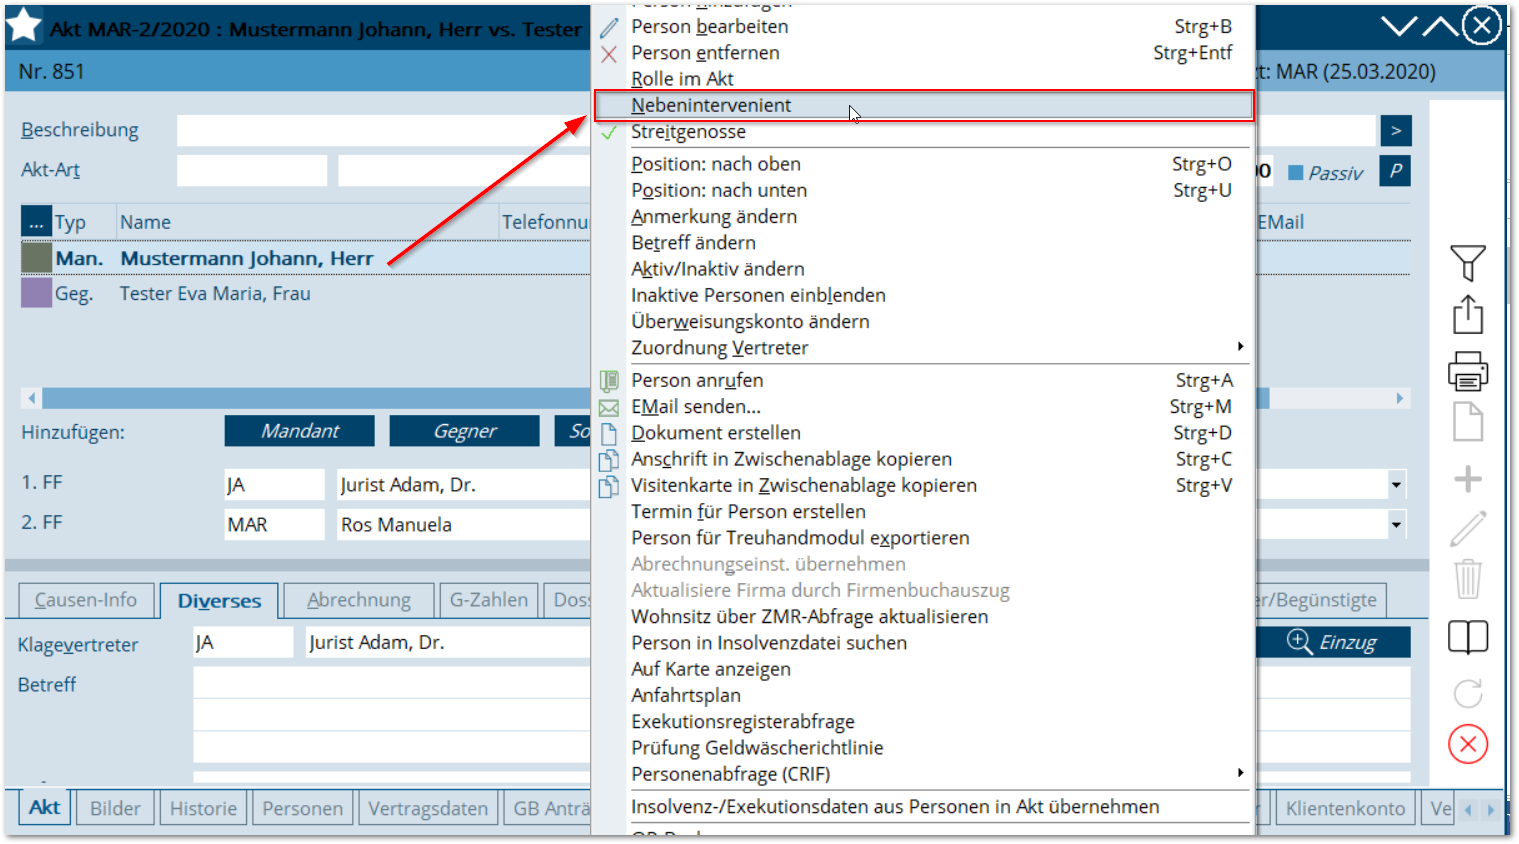1519x844 pixels.
Task: Select Anschrift in Zwischenablage kopieren
Action: point(923,459)
